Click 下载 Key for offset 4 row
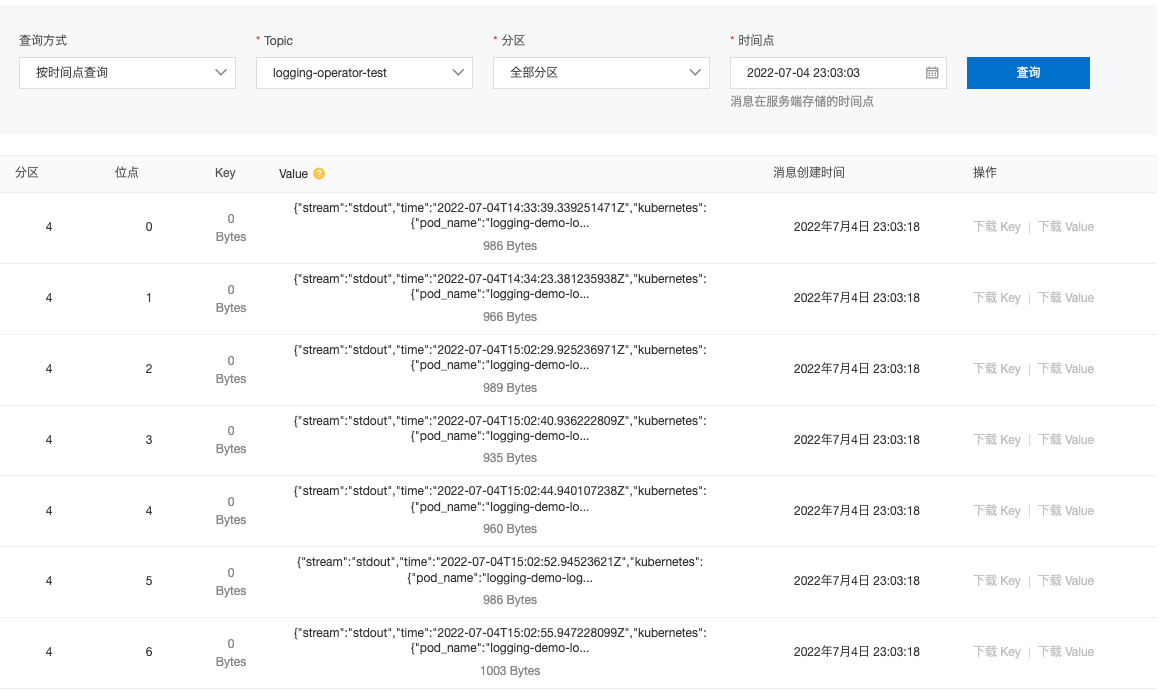Viewport: 1162px width, 693px height. click(x=996, y=510)
